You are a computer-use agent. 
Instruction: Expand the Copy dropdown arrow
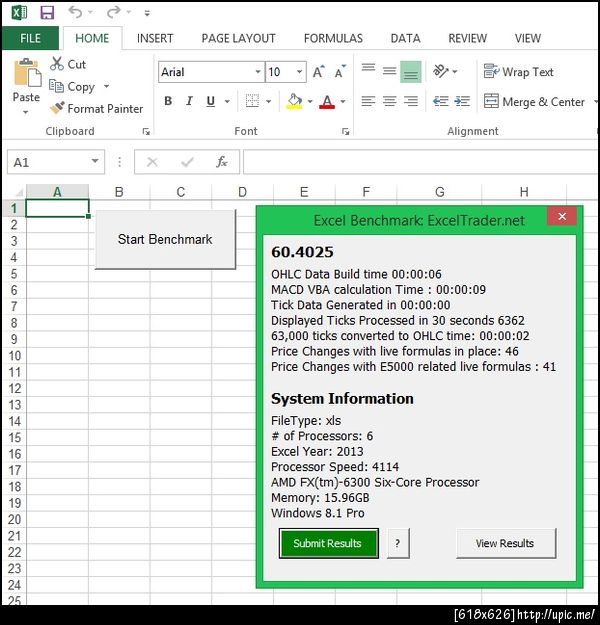tap(106, 86)
